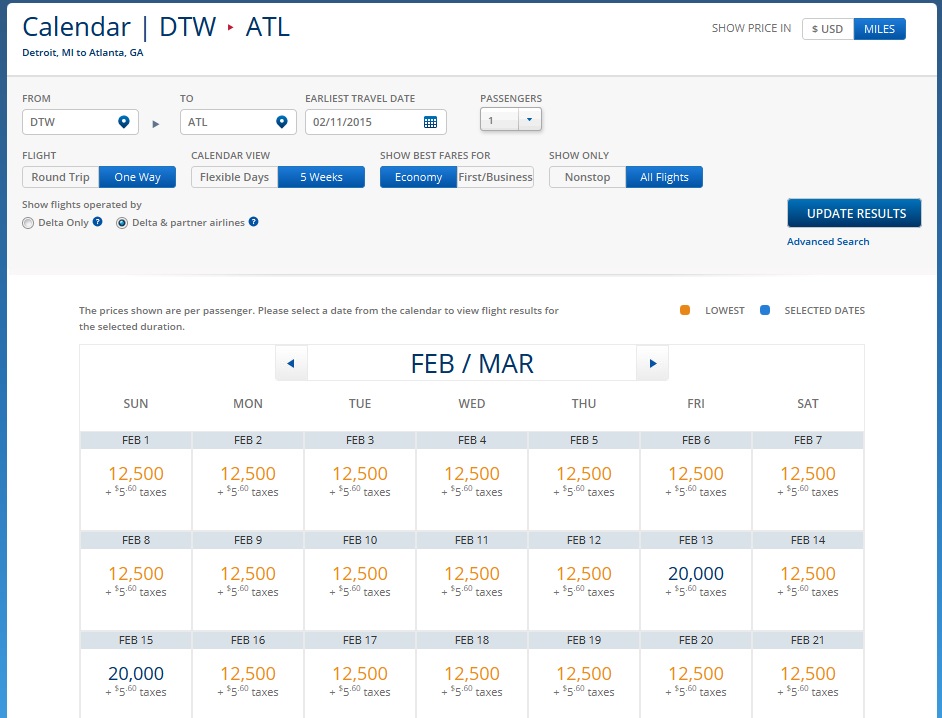The width and height of the screenshot is (942, 718).
Task: Advance to next month with right arrow
Action: (x=653, y=363)
